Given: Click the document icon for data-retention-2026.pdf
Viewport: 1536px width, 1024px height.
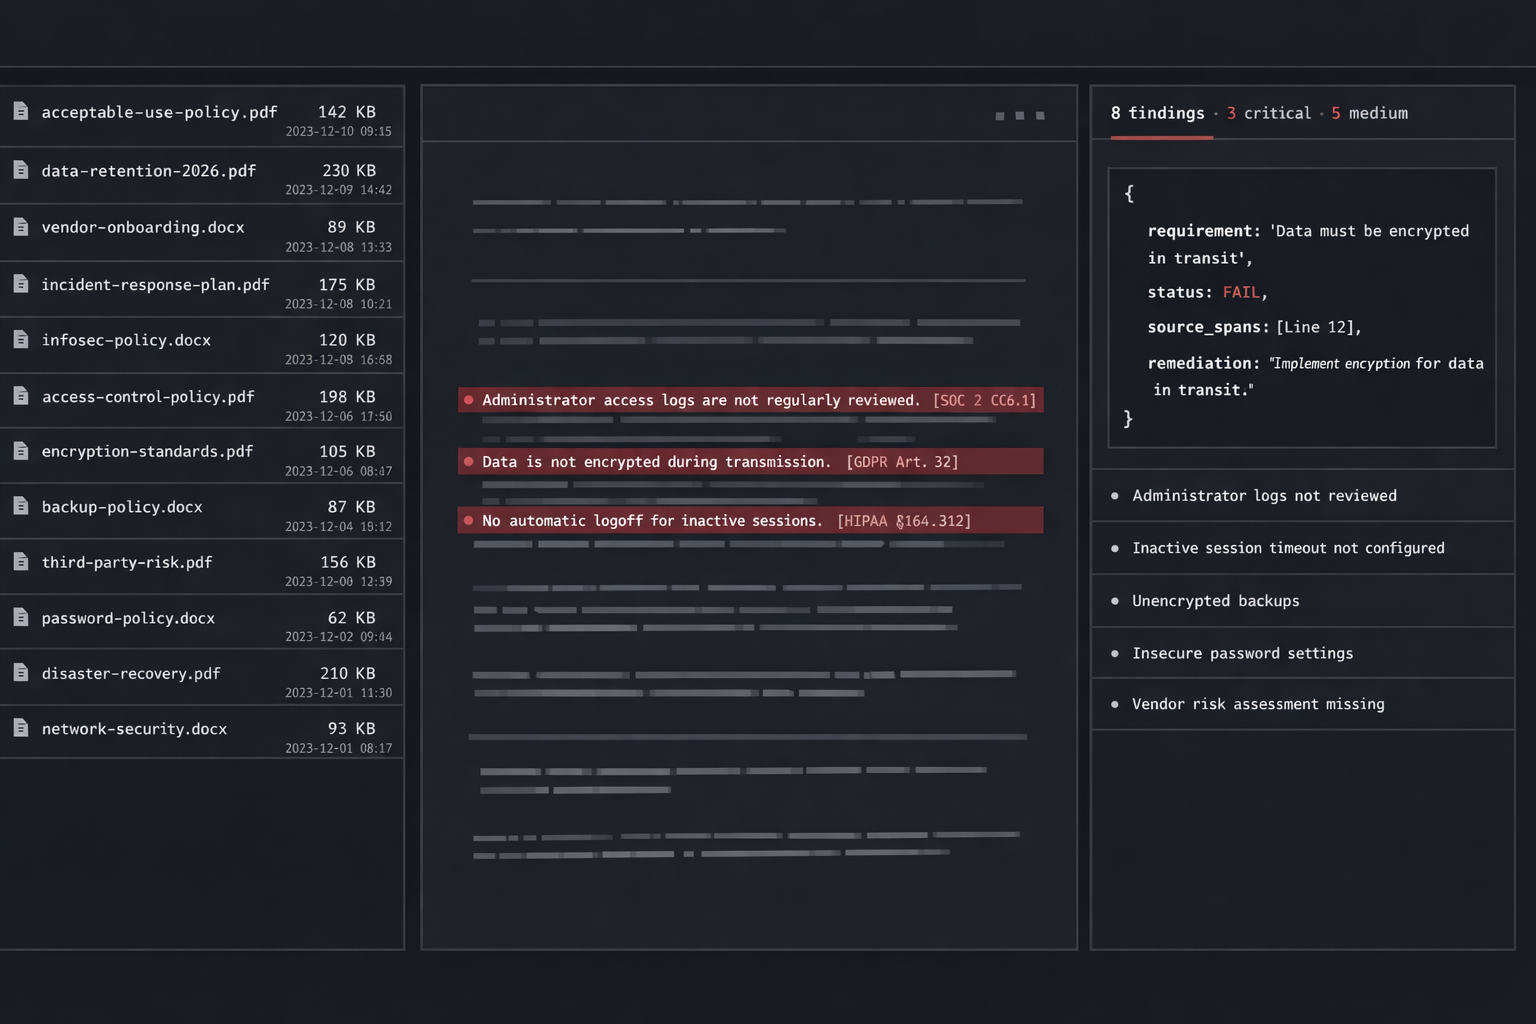Looking at the screenshot, I should (x=20, y=170).
